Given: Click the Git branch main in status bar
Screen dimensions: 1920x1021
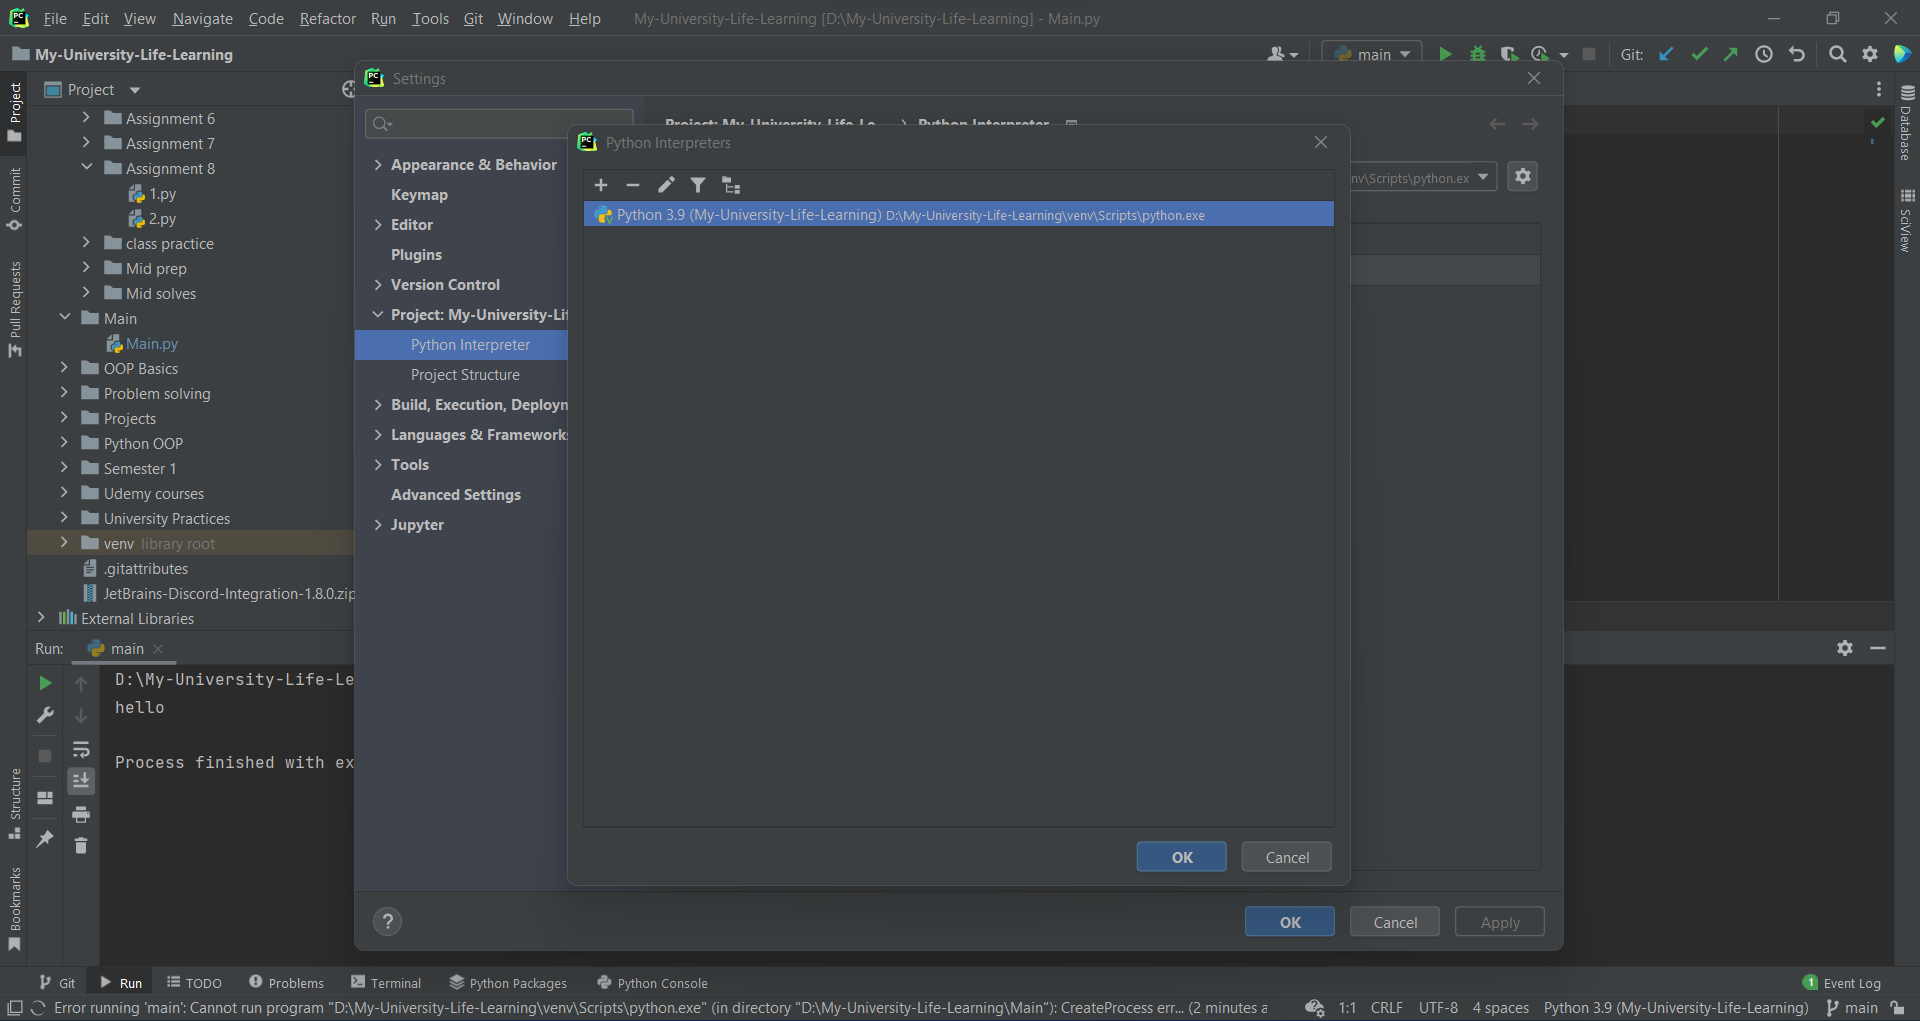Looking at the screenshot, I should 1852,1008.
